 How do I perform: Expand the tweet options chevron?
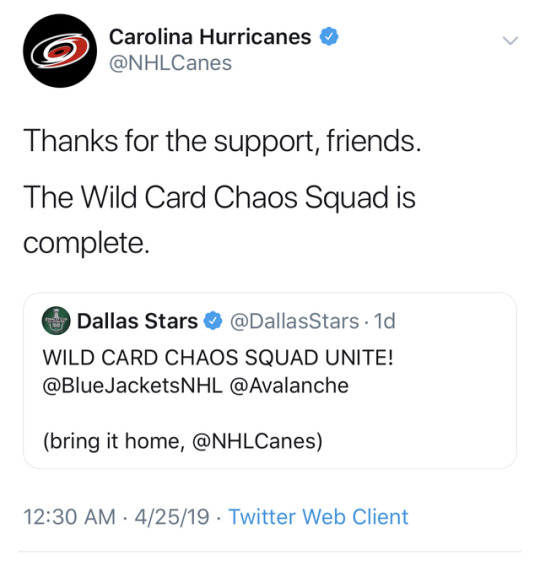tap(510, 40)
